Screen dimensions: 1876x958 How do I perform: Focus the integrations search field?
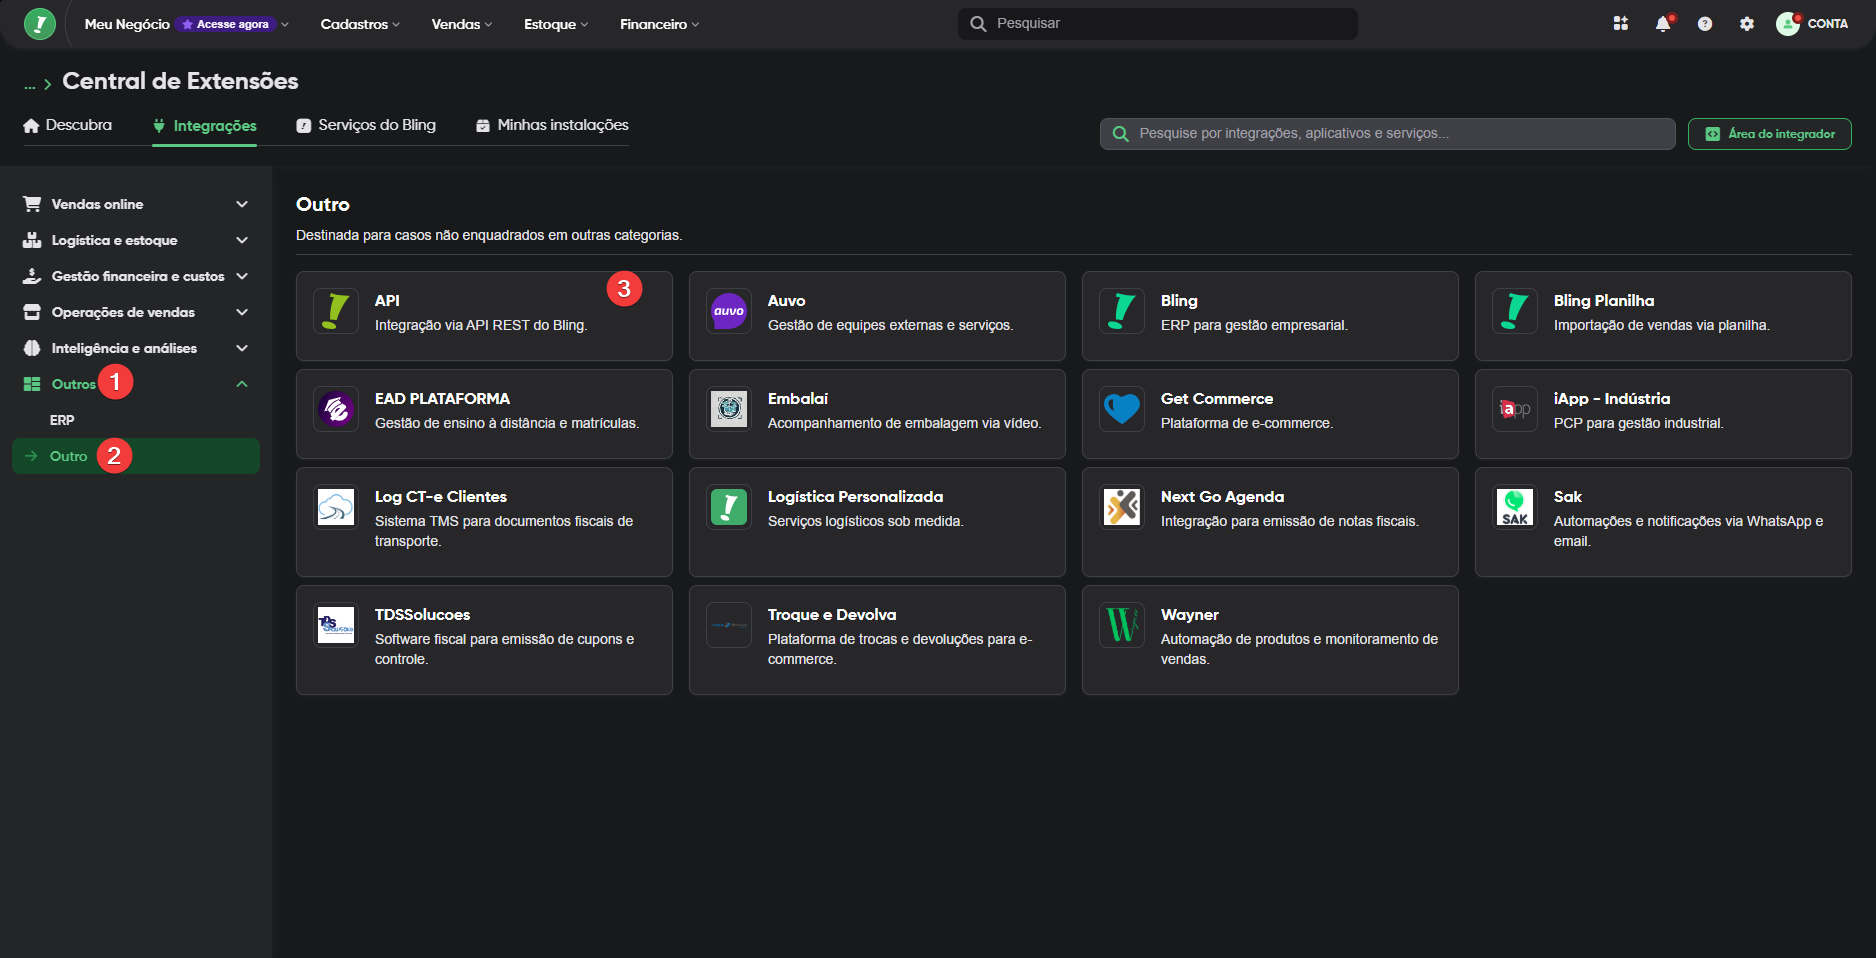click(1388, 134)
